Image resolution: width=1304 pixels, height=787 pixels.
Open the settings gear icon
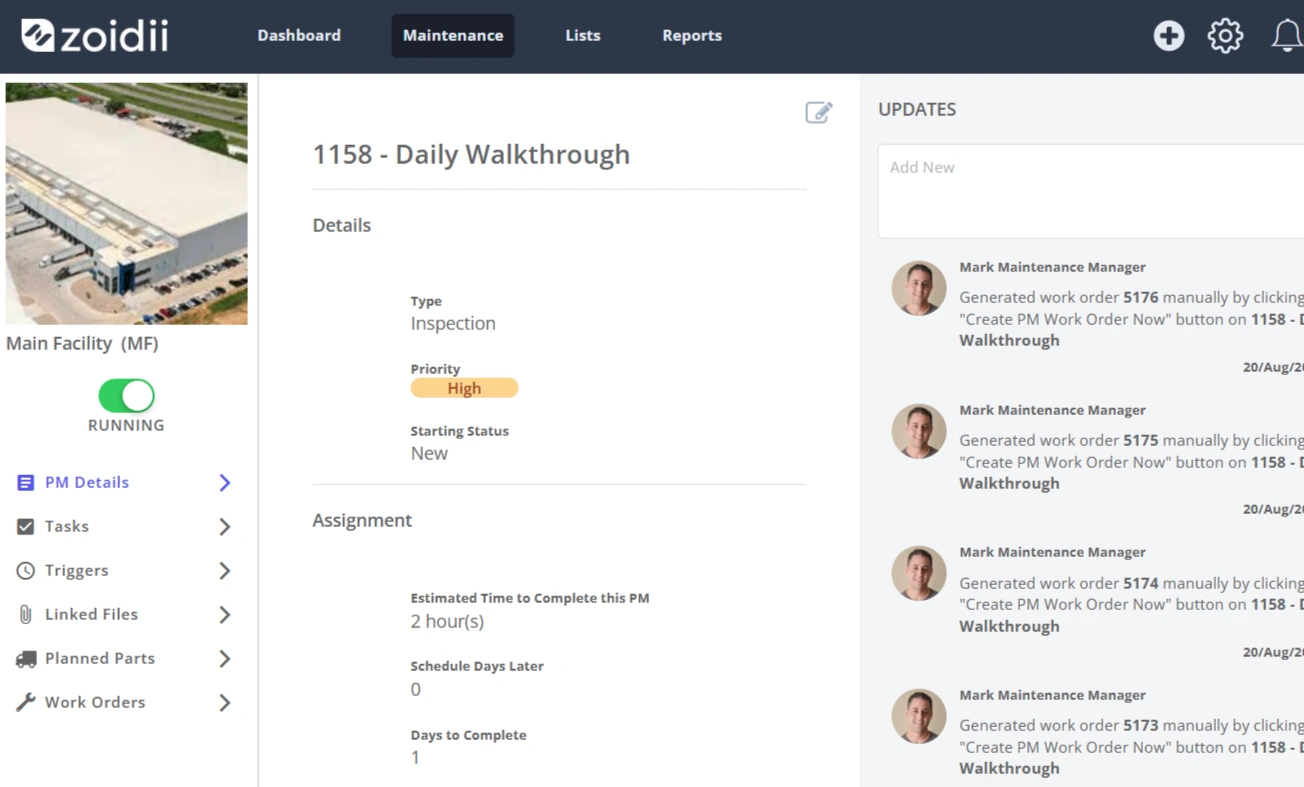pos(1225,36)
